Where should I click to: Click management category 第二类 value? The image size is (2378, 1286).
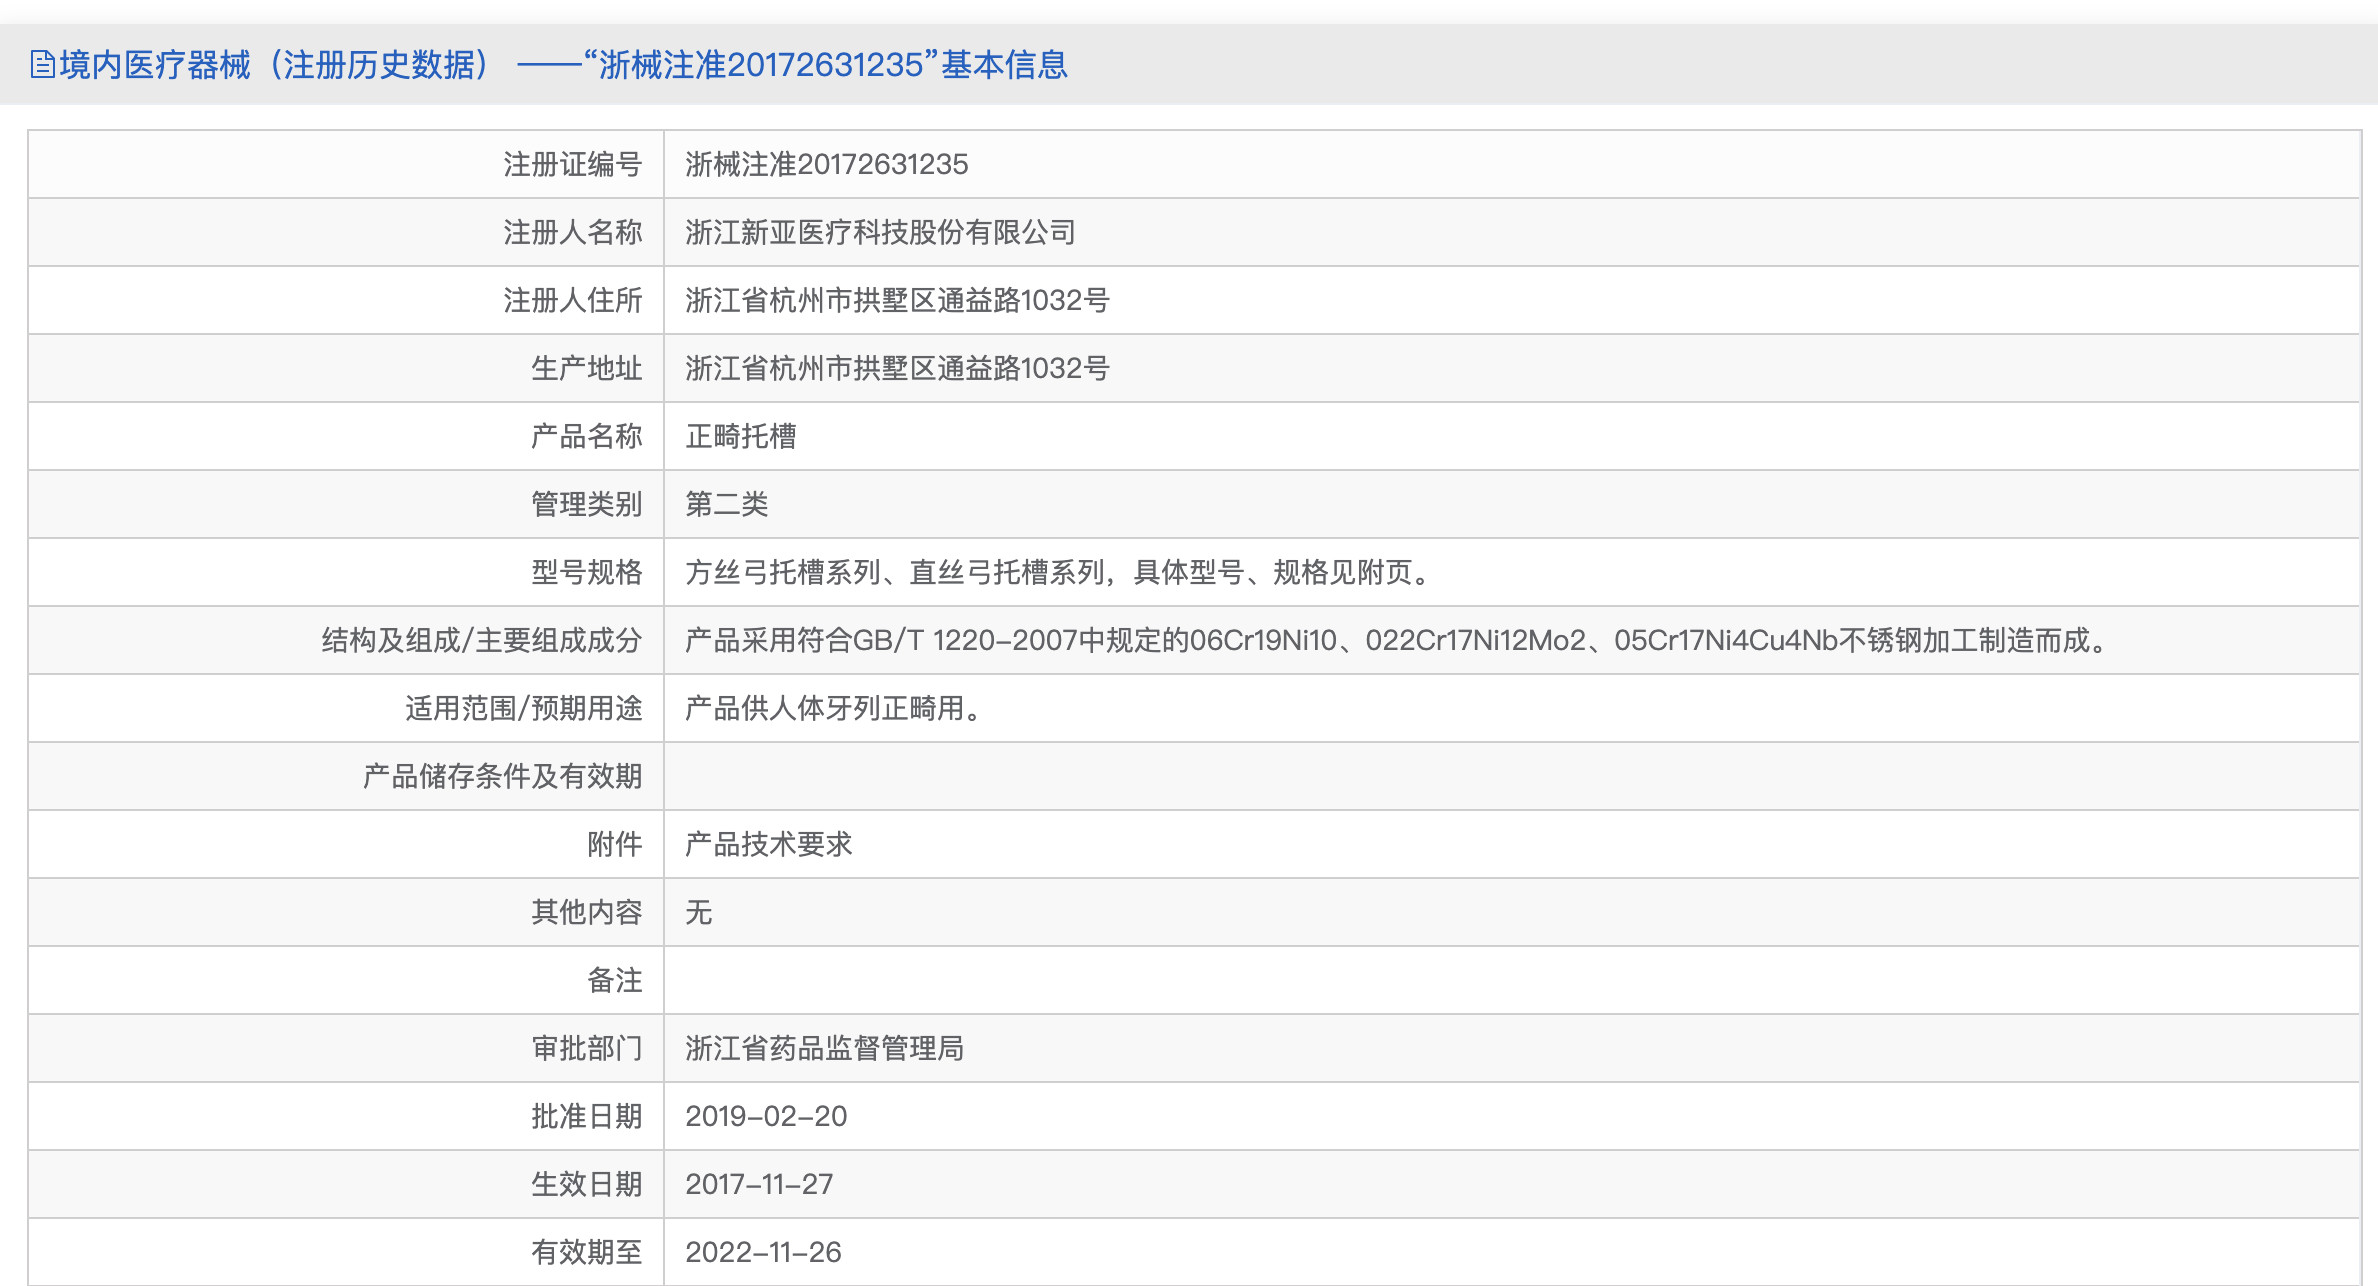pos(727,504)
